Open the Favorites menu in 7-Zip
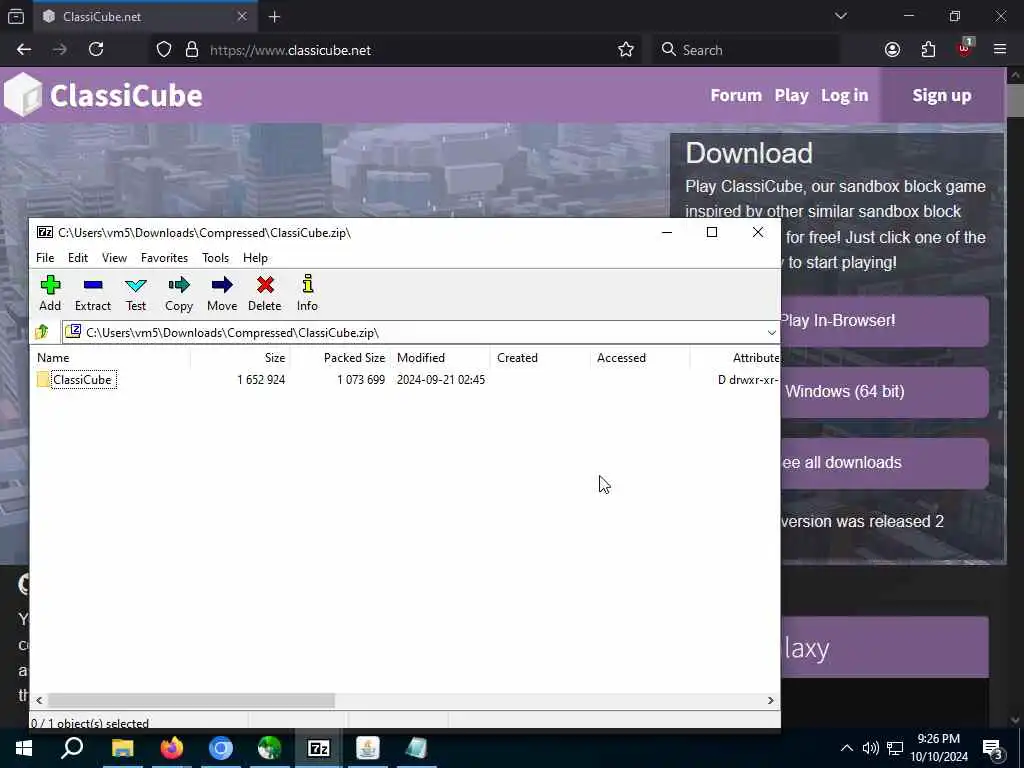This screenshot has height=768, width=1024. [165, 258]
